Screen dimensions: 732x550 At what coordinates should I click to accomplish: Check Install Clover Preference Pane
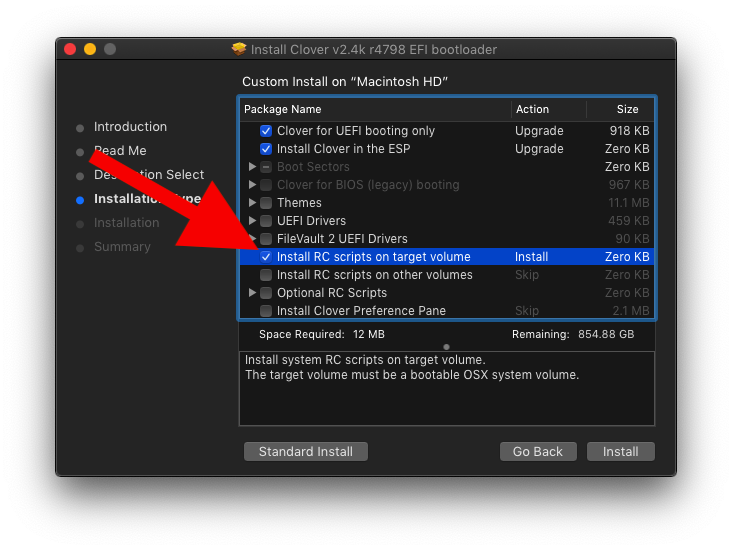click(x=266, y=311)
